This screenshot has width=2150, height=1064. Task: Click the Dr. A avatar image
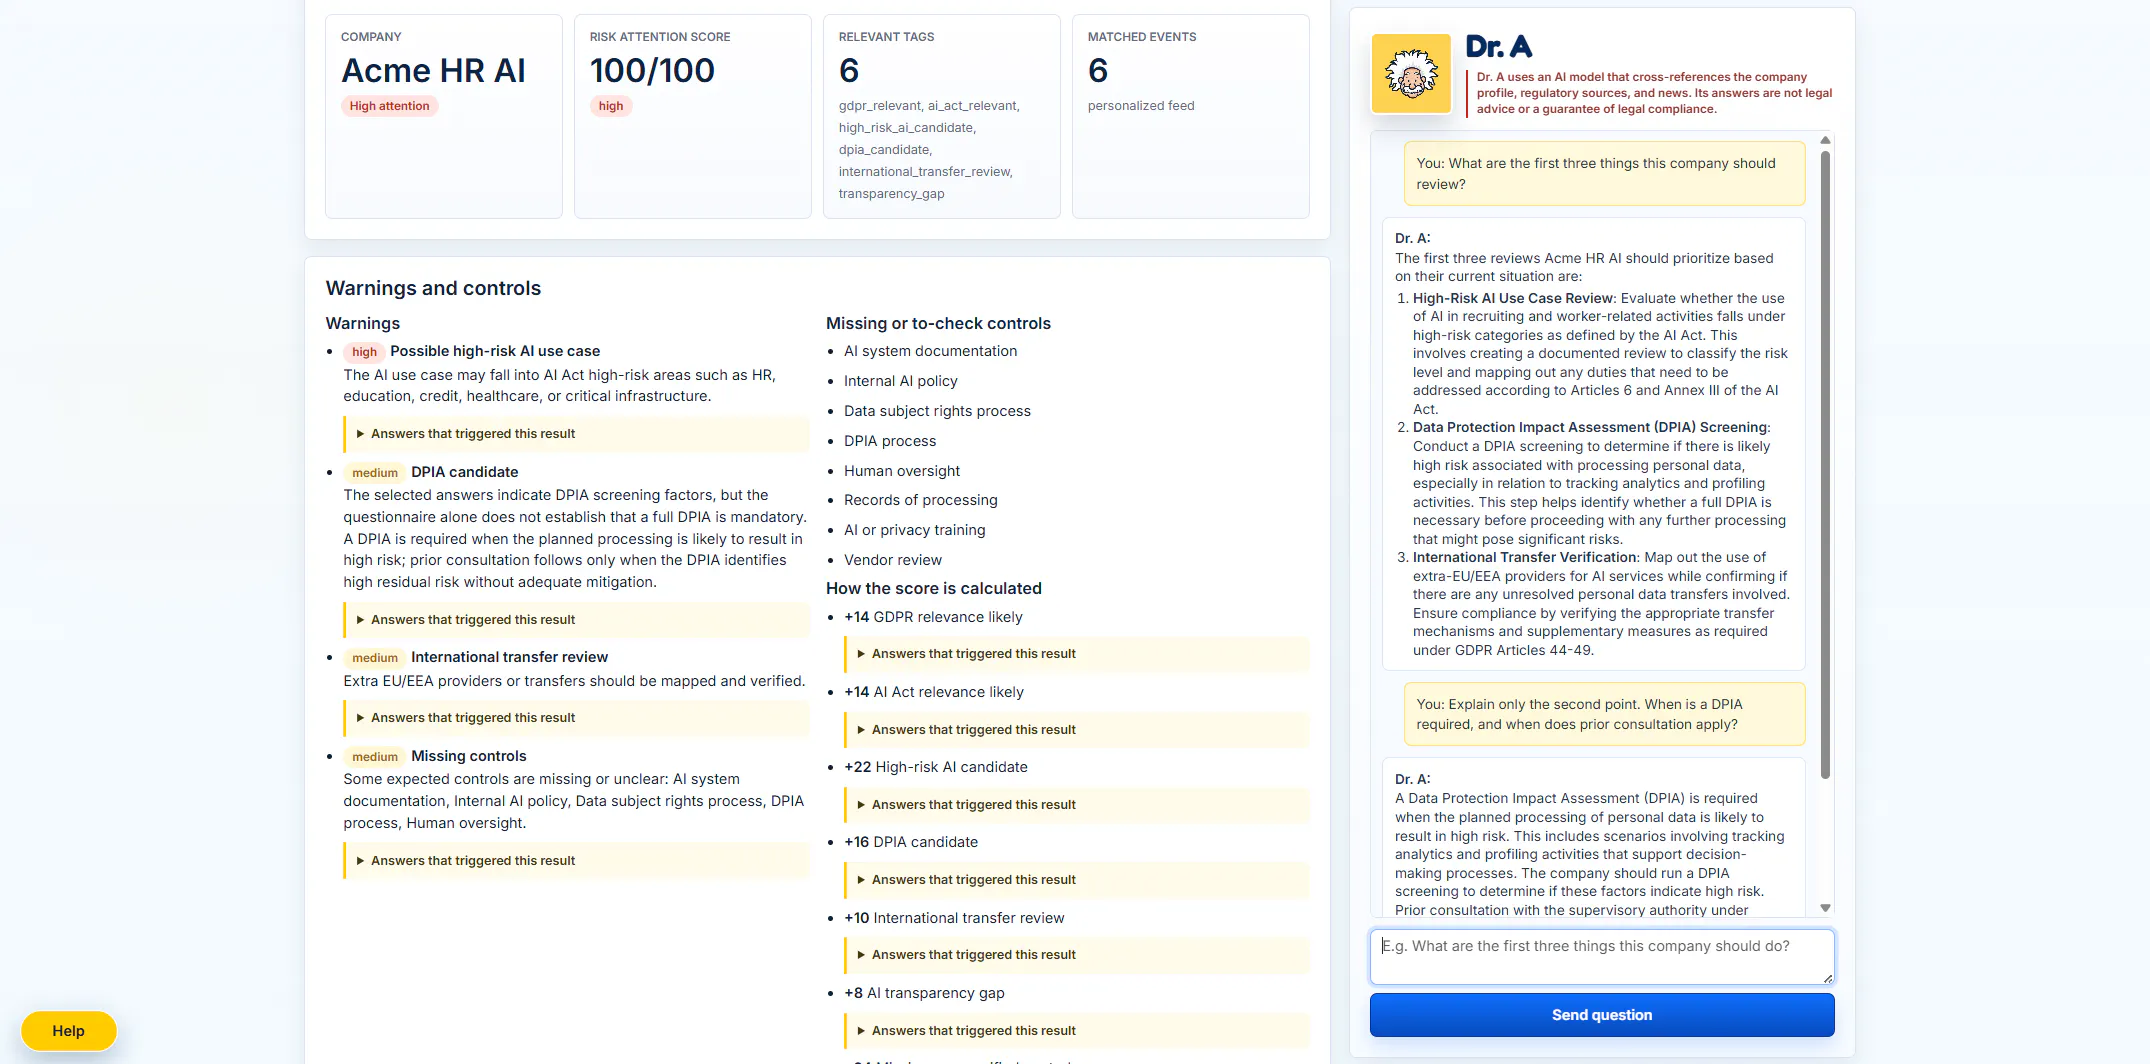1411,74
